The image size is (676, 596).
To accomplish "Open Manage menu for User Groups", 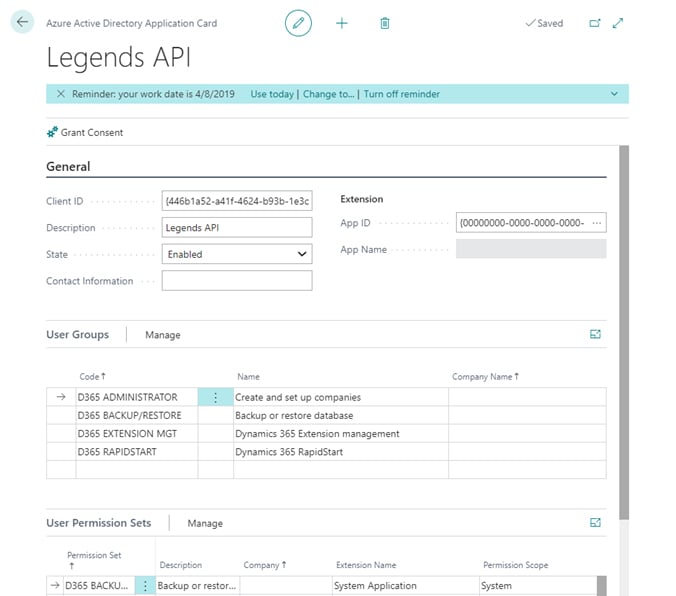I will click(163, 335).
